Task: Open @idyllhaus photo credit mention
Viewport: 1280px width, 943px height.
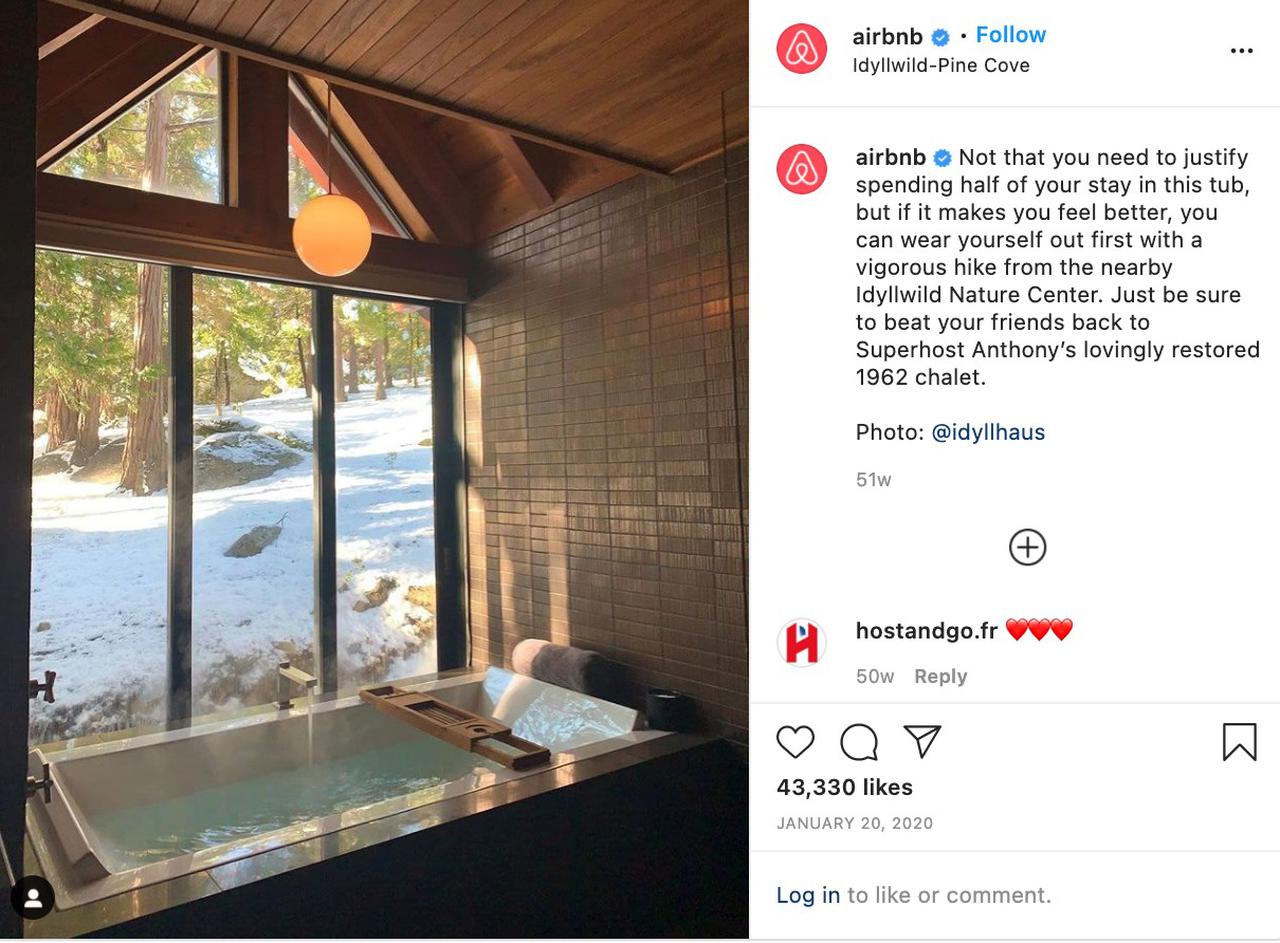Action: 988,432
